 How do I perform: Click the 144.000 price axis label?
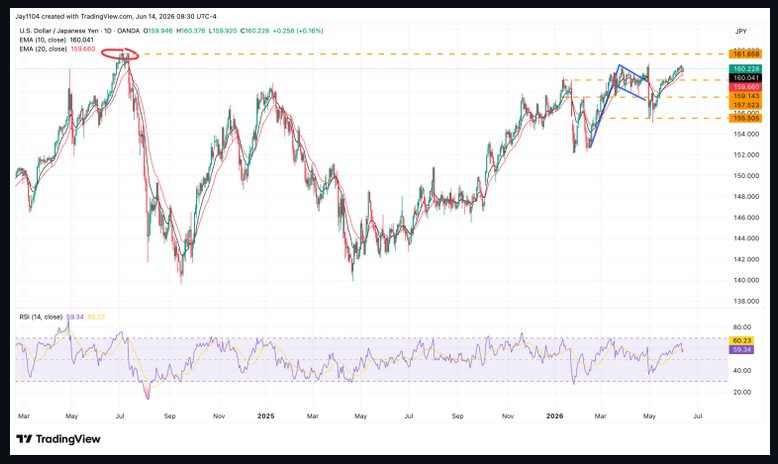tap(746, 238)
